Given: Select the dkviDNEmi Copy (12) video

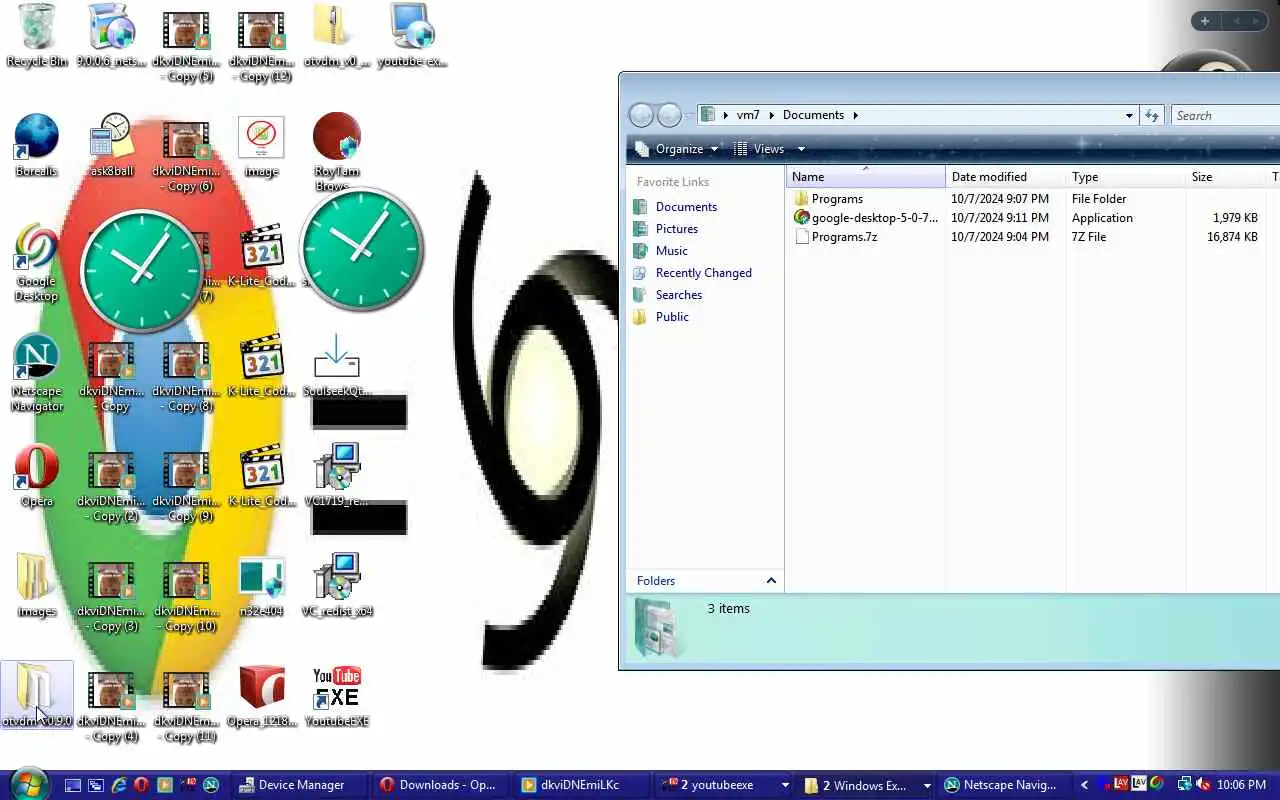Looking at the screenshot, I should tap(262, 45).
